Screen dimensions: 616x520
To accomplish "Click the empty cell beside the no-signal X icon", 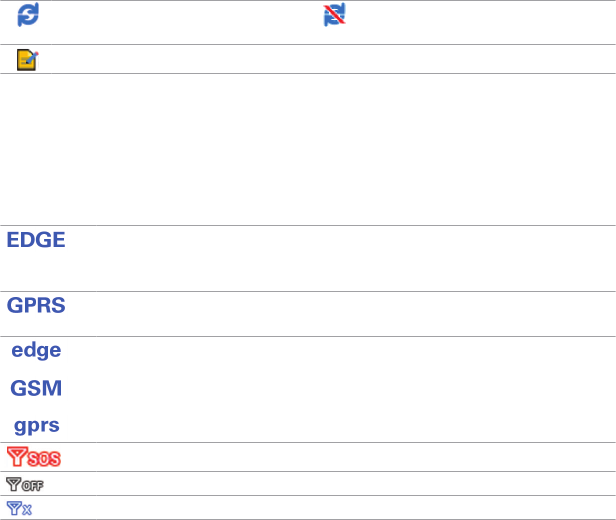I will (340, 508).
